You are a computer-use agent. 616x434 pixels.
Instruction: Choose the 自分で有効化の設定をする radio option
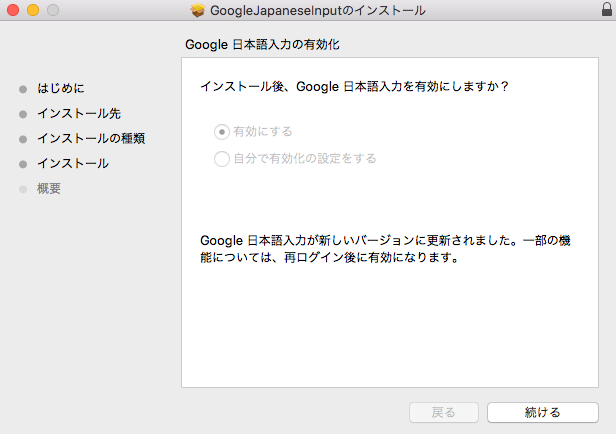coord(221,158)
